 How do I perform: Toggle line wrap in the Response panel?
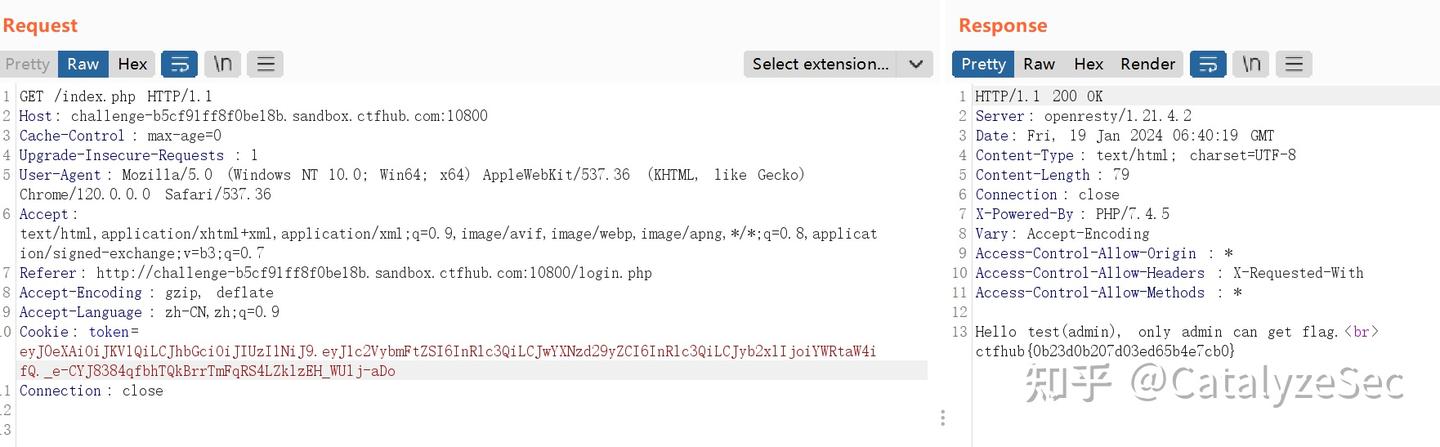click(1208, 64)
